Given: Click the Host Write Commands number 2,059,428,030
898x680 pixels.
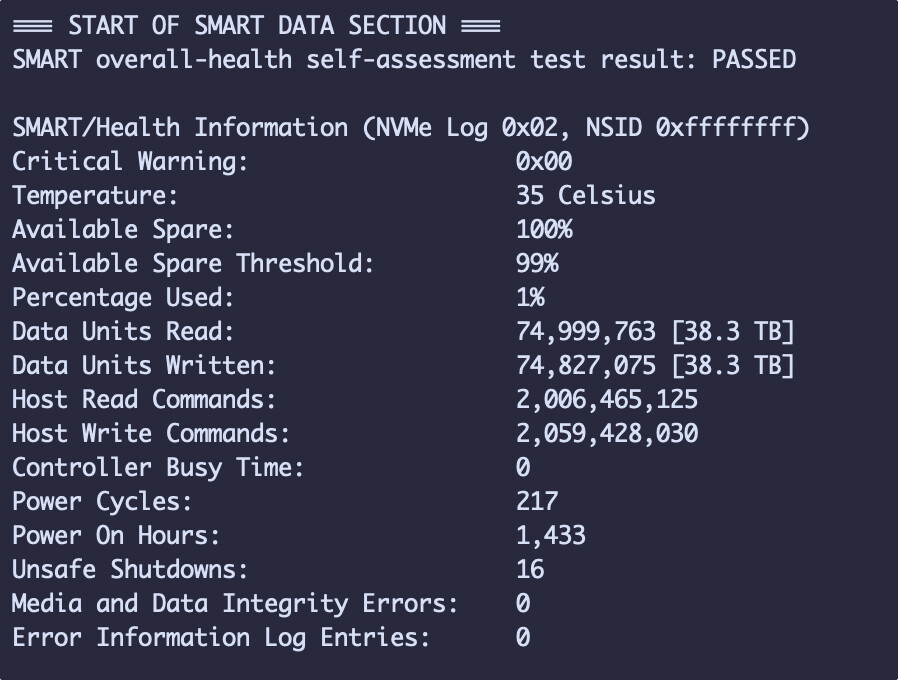Looking at the screenshot, I should click(x=606, y=434).
